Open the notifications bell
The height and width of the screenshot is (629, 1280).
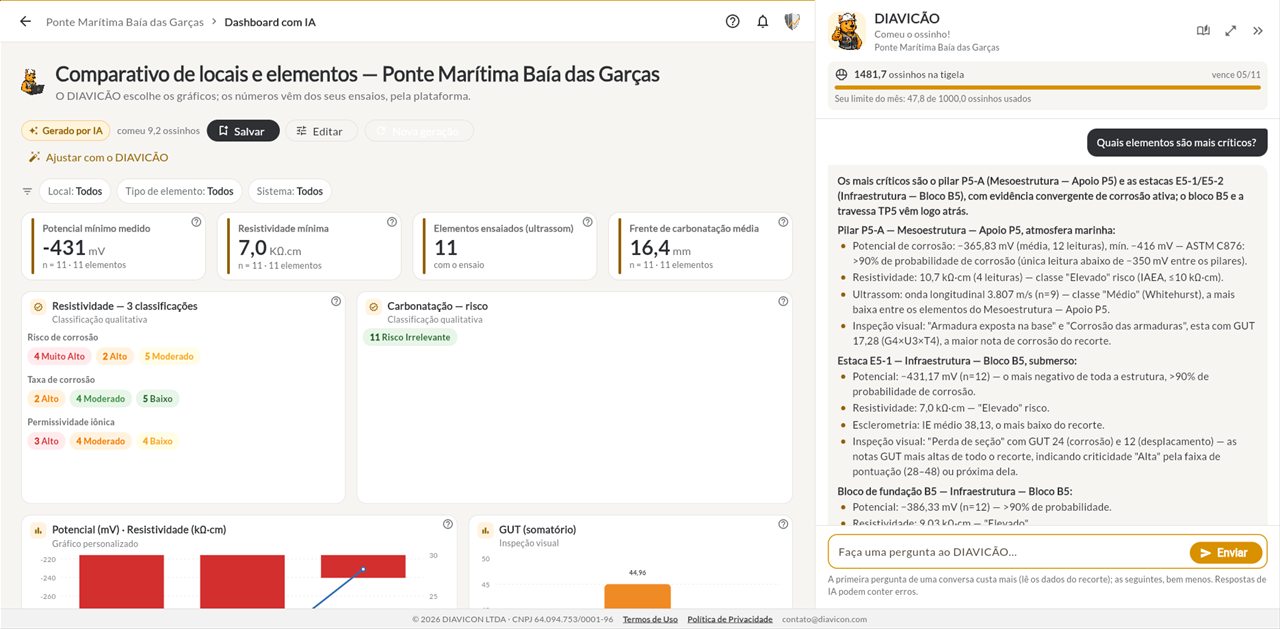point(762,21)
